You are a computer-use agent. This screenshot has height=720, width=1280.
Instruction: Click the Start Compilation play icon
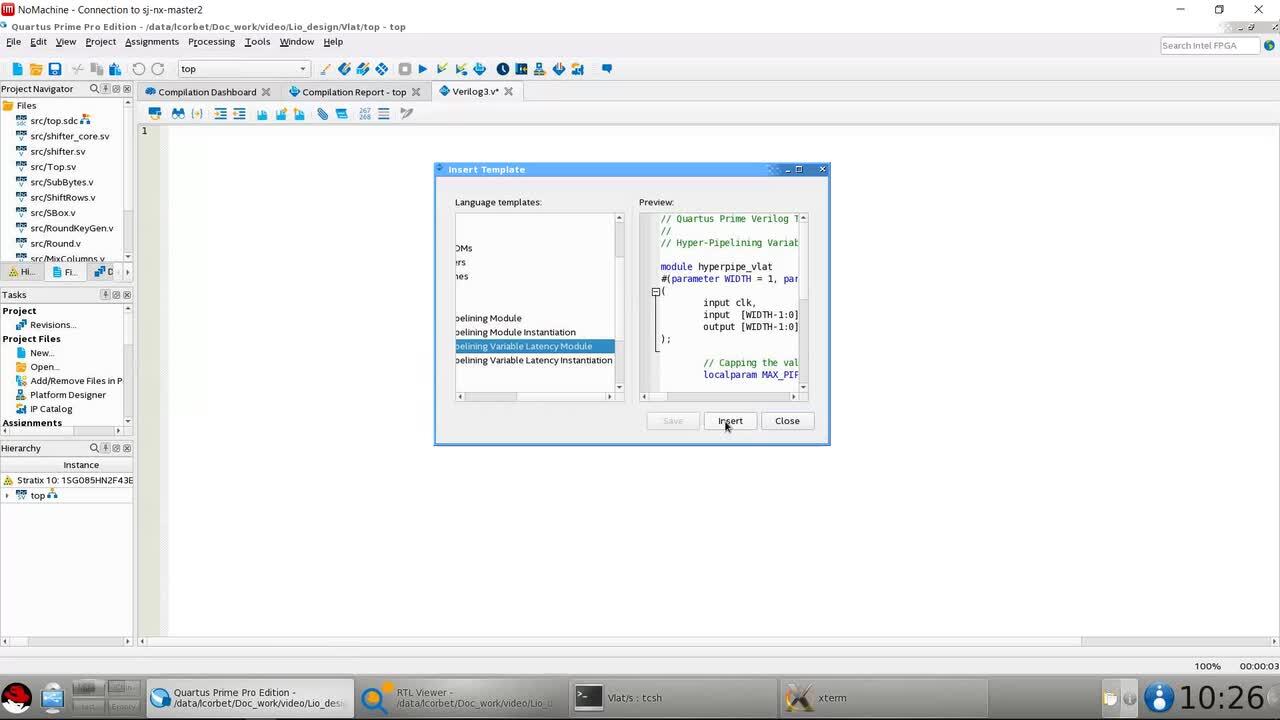coord(423,69)
